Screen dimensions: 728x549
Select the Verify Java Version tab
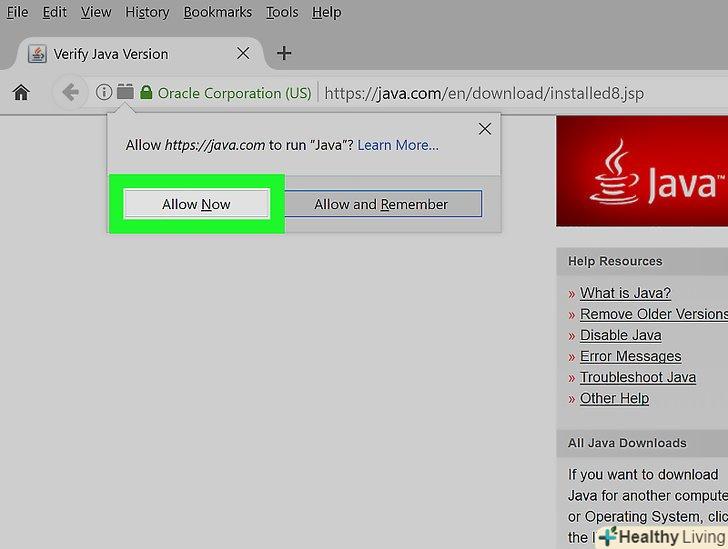139,54
